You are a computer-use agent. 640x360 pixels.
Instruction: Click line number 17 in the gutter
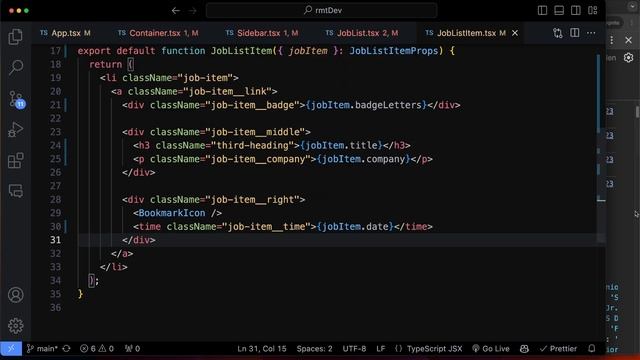click(x=56, y=51)
